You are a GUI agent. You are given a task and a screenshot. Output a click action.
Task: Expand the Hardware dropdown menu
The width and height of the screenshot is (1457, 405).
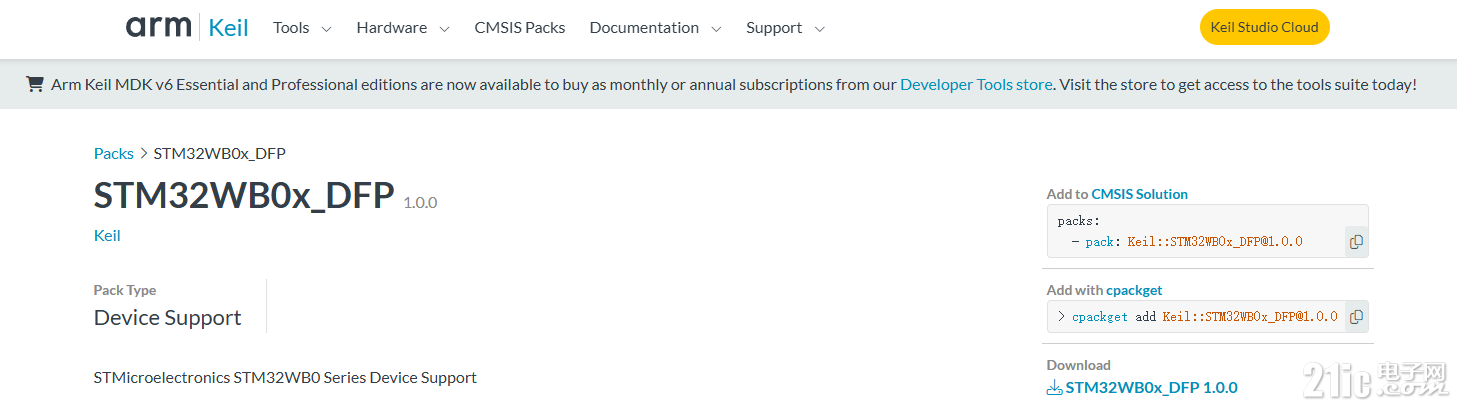click(403, 28)
